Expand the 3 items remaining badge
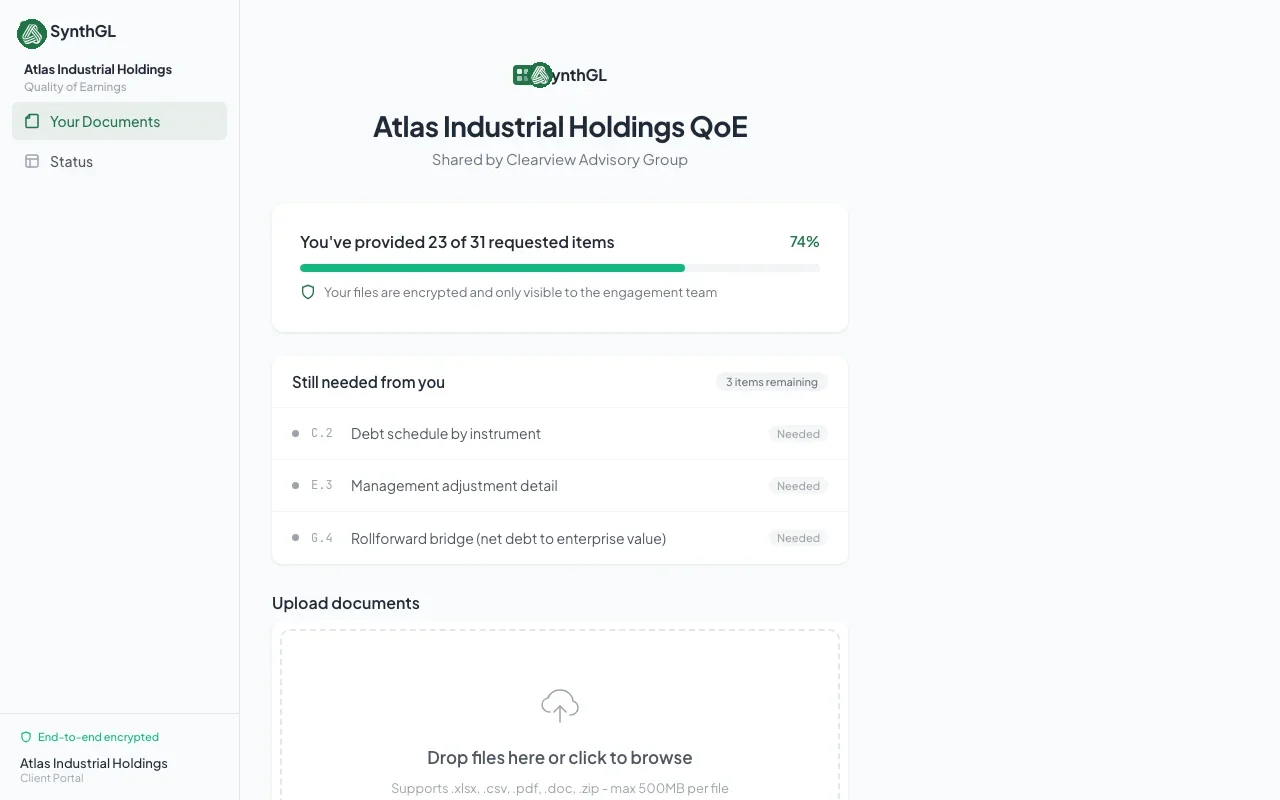Screen dimensions: 1280x800 coord(771,381)
